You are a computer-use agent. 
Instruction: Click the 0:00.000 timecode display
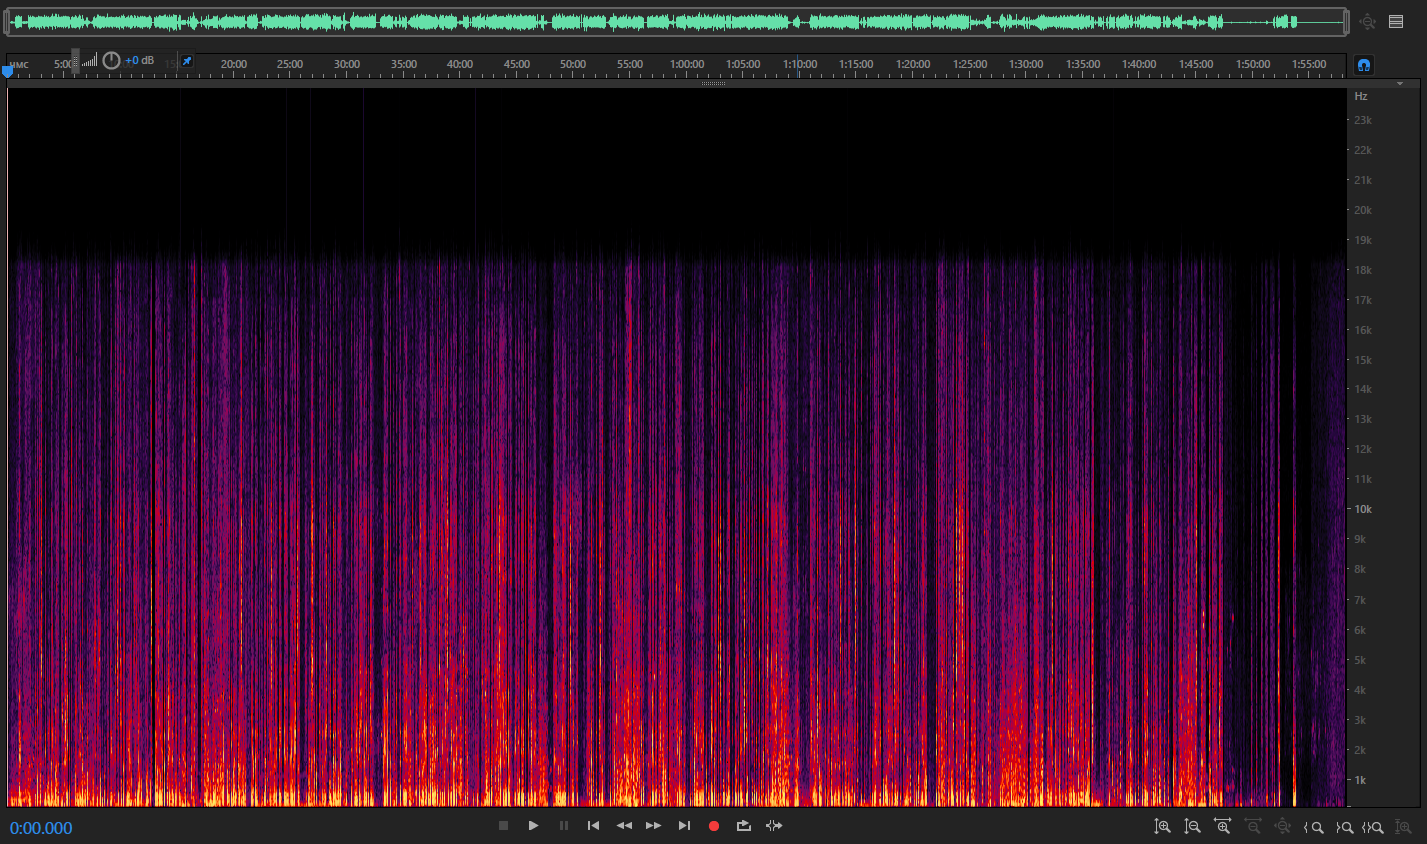pyautogui.click(x=41, y=828)
